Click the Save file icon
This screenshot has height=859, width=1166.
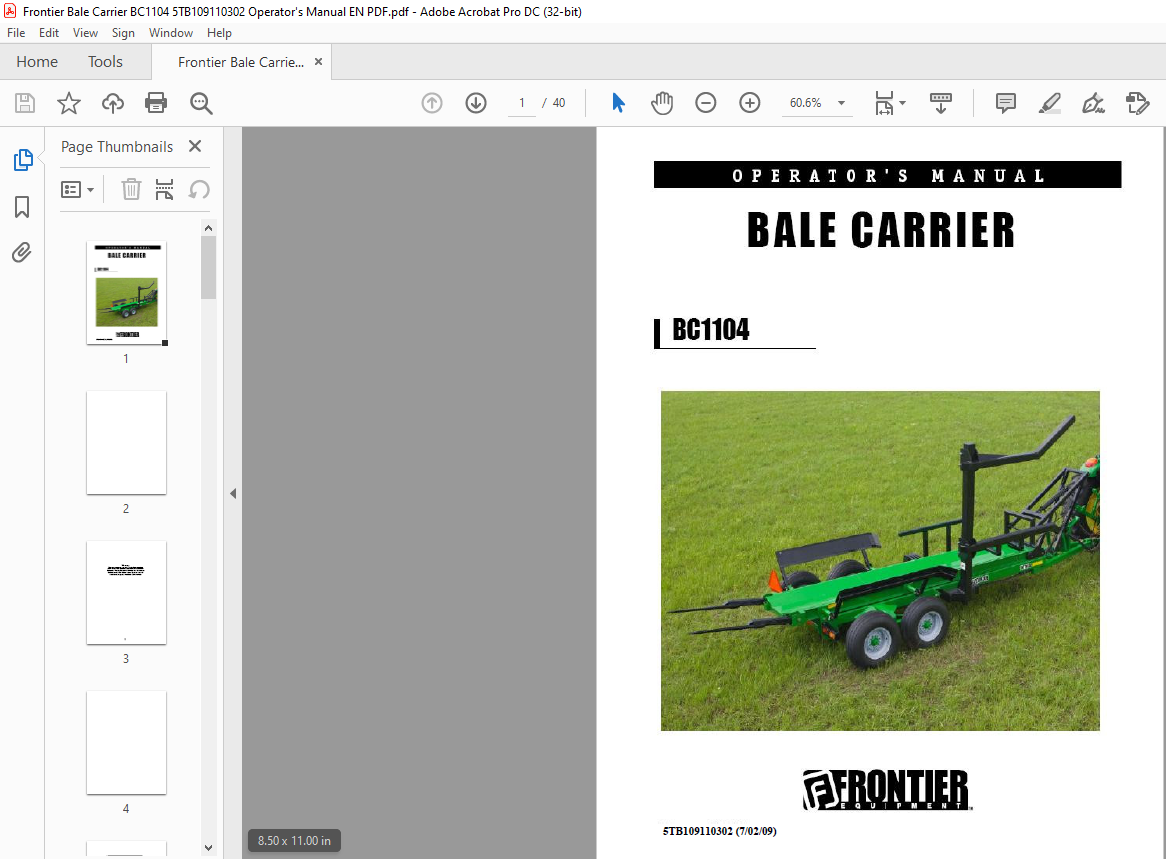(x=25, y=103)
